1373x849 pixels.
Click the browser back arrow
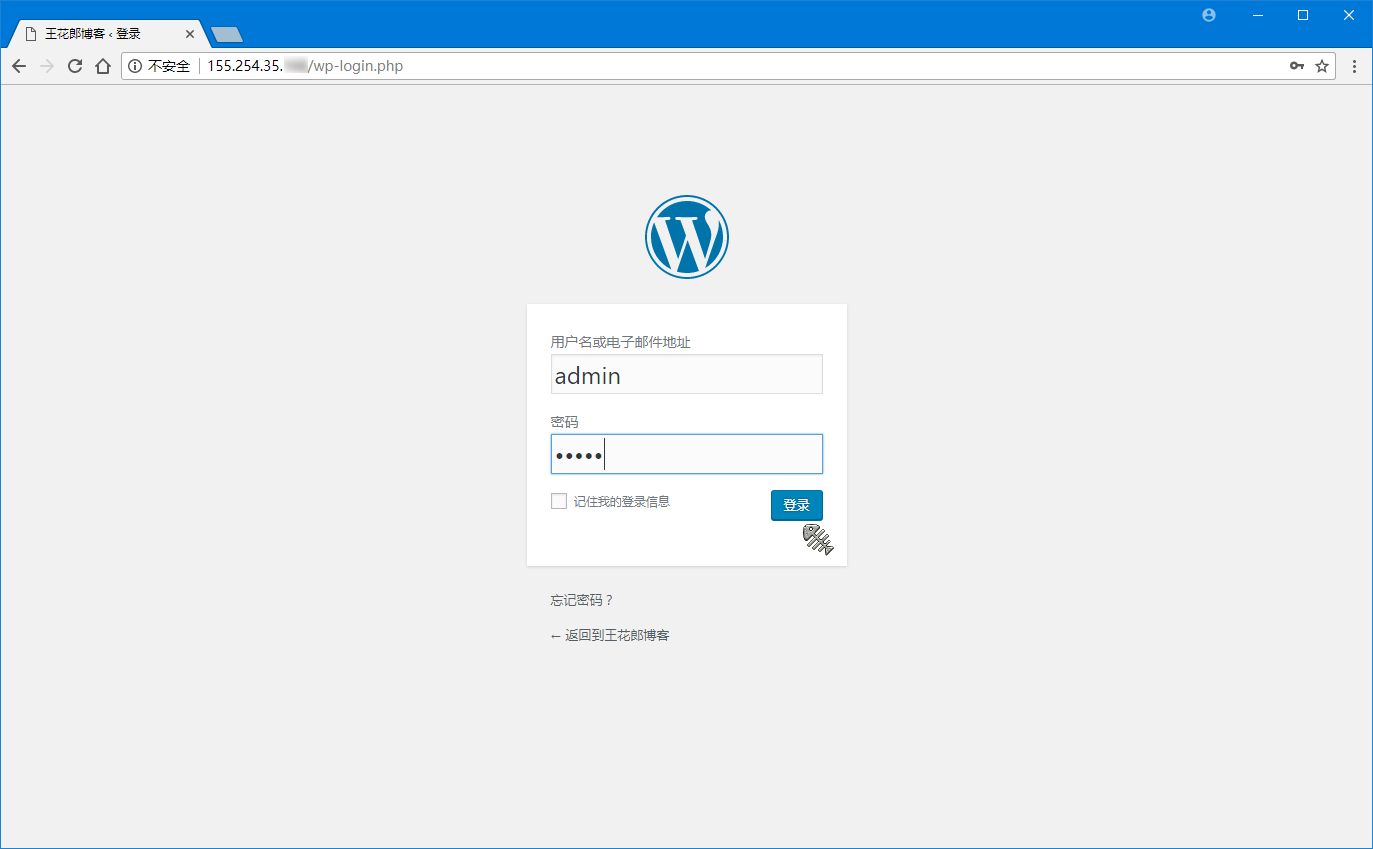pos(19,66)
